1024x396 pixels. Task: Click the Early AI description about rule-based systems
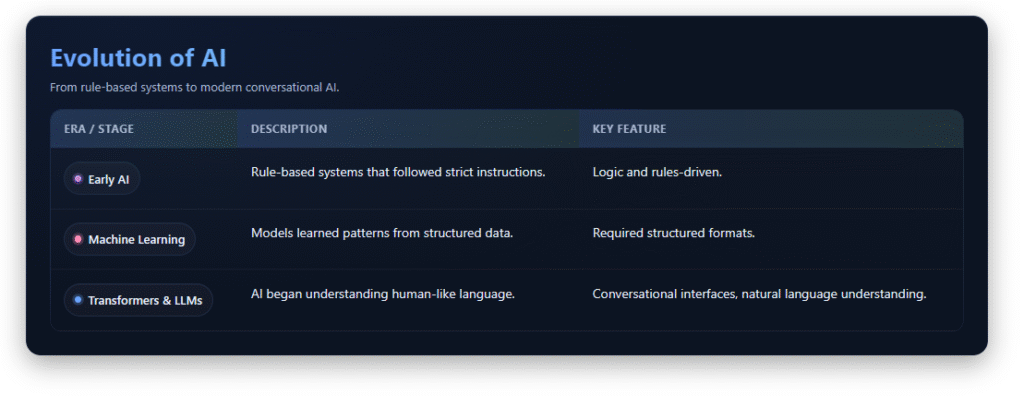click(x=398, y=173)
